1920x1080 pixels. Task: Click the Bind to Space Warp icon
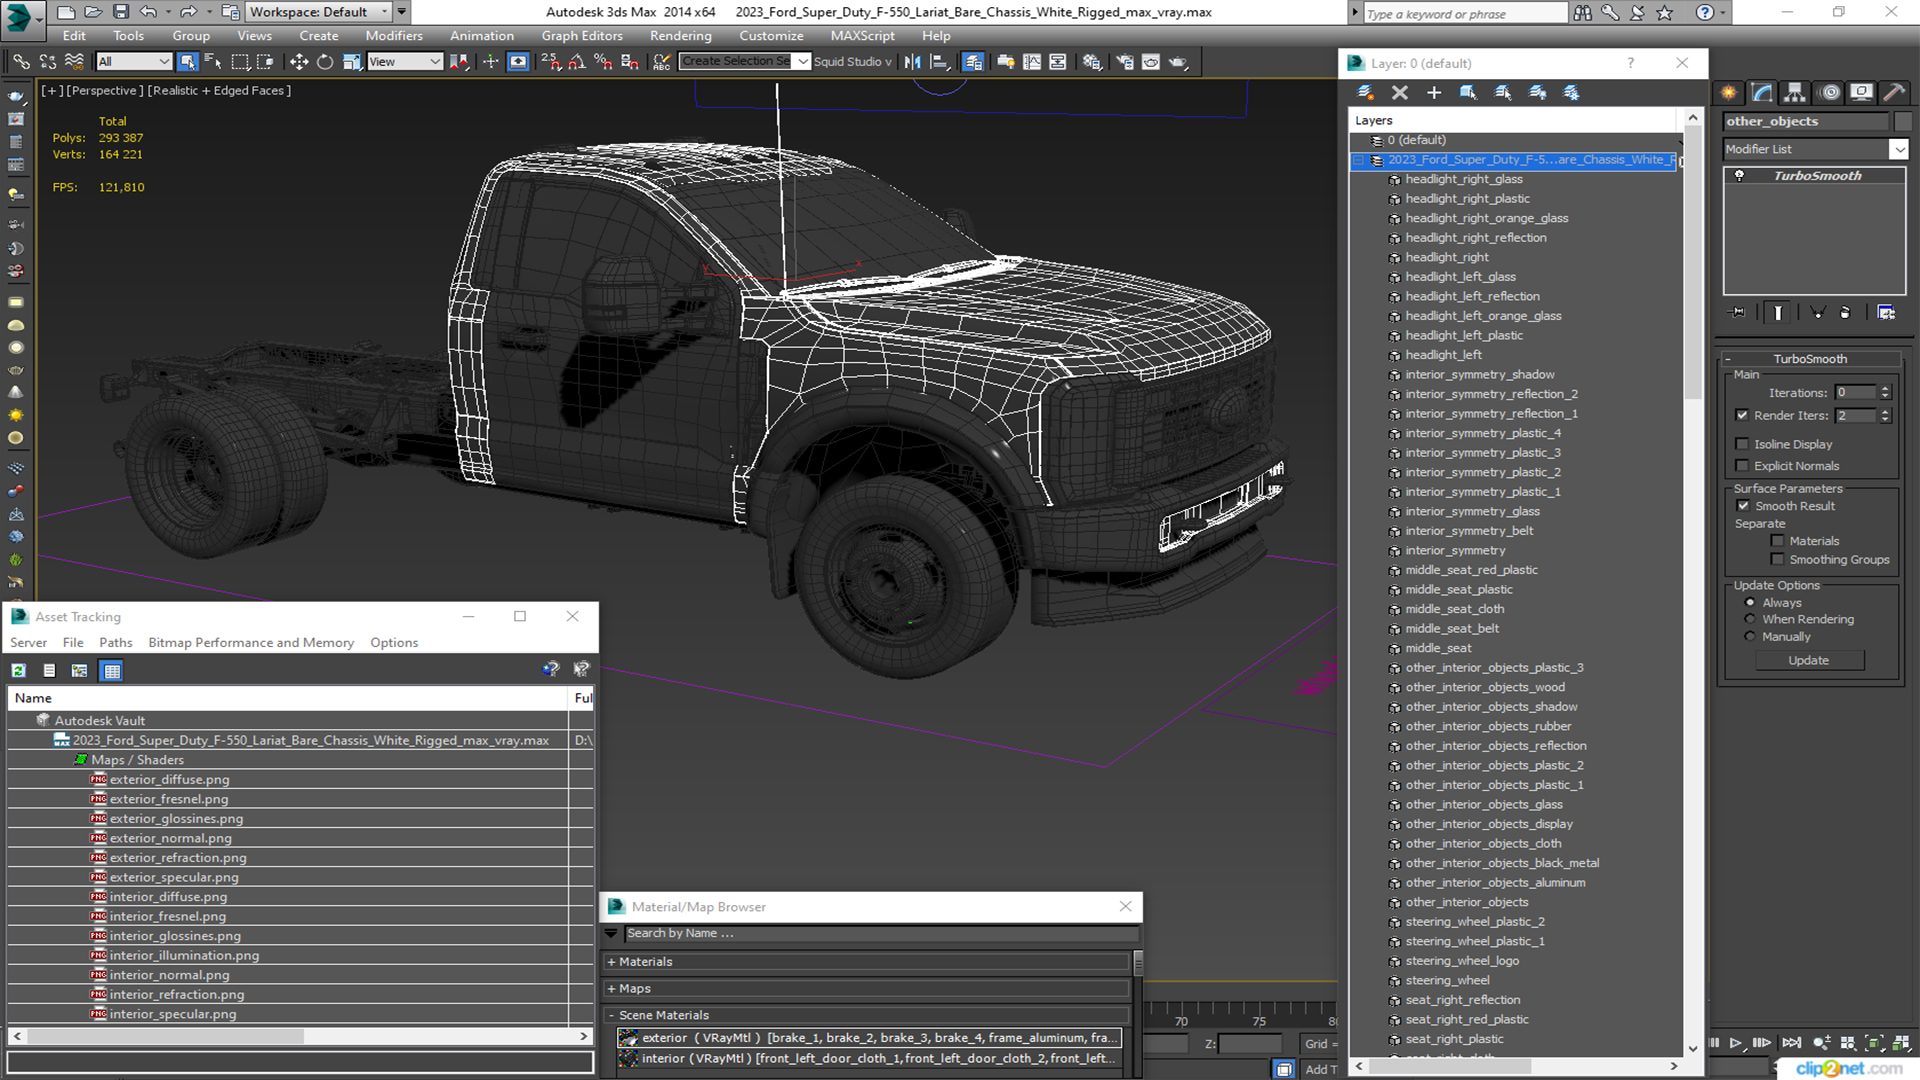(x=74, y=62)
